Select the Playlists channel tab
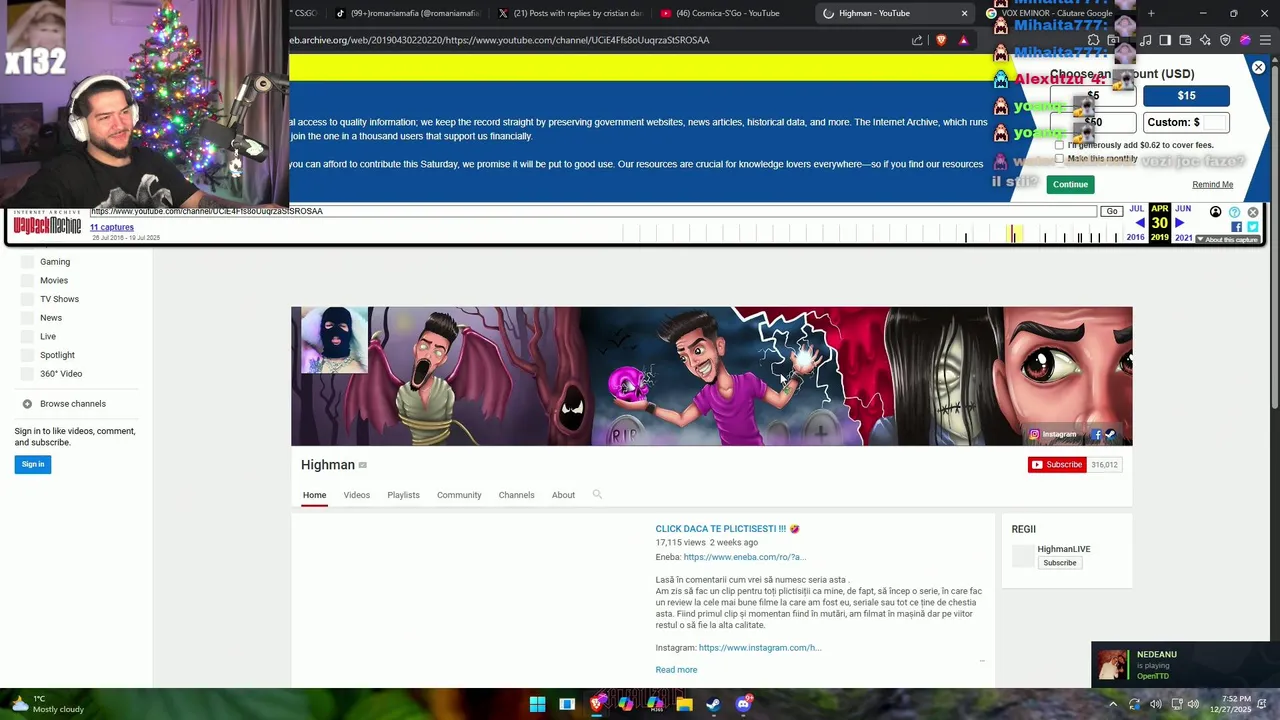The width and height of the screenshot is (1280, 720). coord(403,495)
